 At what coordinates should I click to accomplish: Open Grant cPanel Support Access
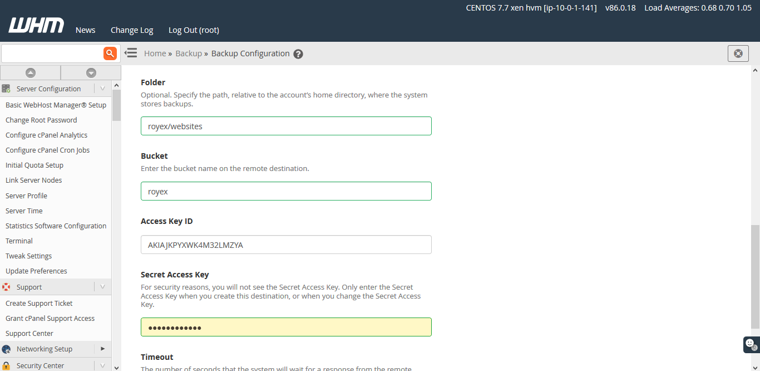click(x=50, y=318)
